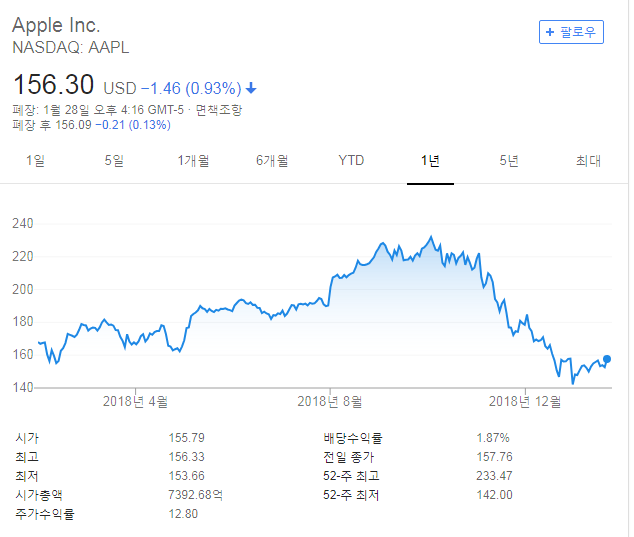The height and width of the screenshot is (537, 634).
Task: Click the 면책조항 disclaimer link
Action: click(x=218, y=110)
